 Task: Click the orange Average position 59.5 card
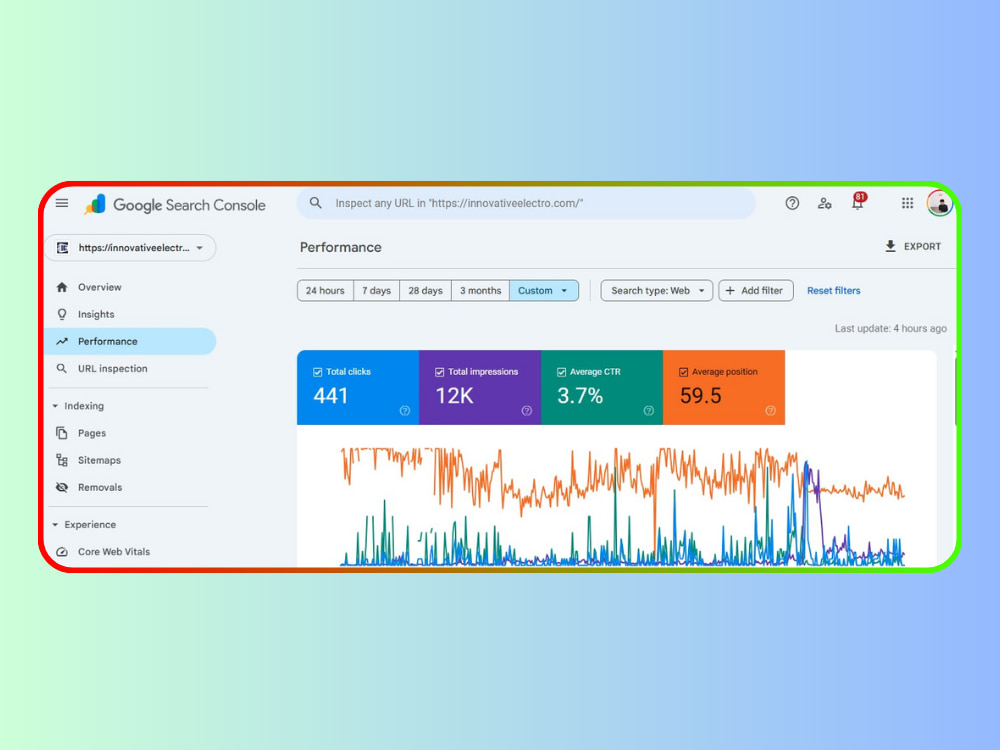(724, 387)
